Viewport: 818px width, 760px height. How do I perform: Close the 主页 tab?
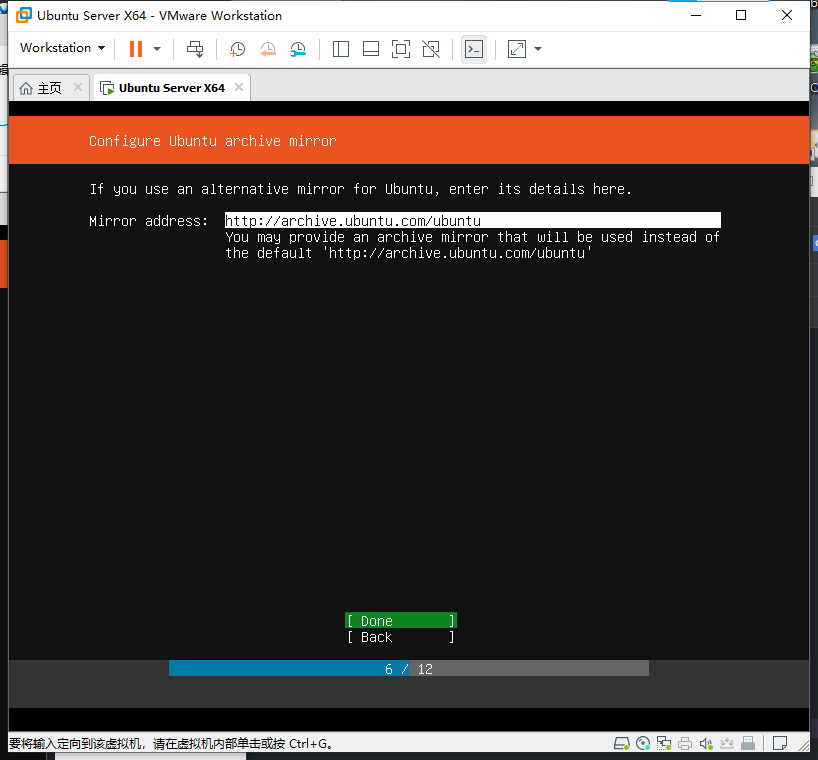(78, 87)
